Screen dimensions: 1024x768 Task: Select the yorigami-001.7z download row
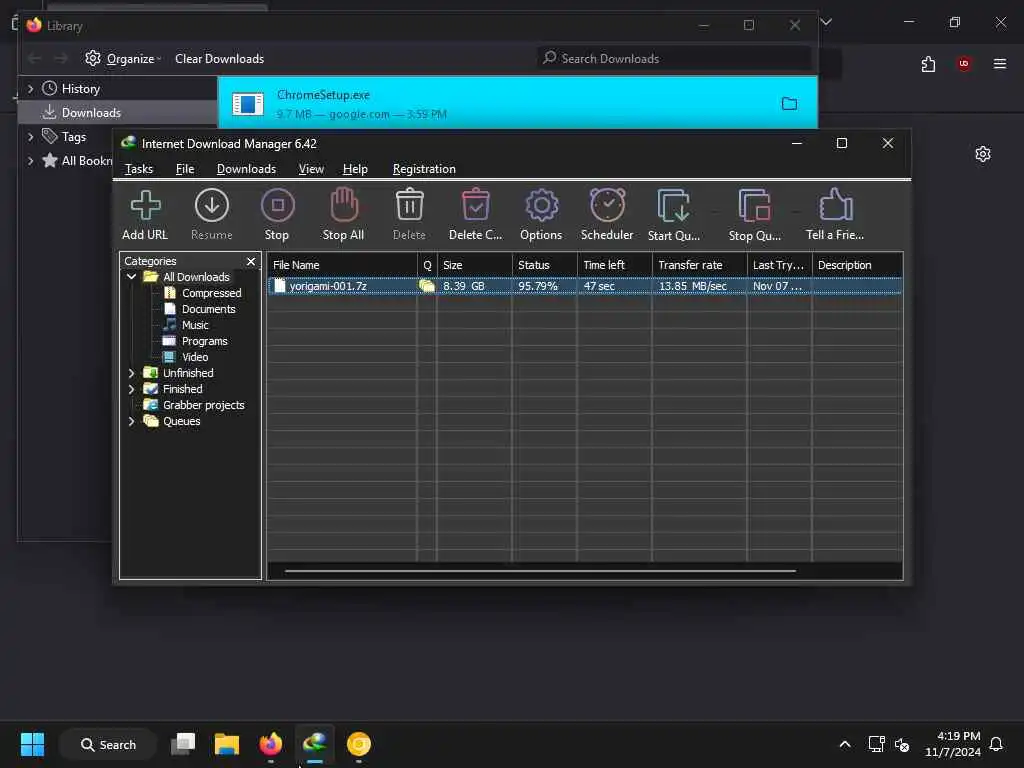pyautogui.click(x=584, y=286)
